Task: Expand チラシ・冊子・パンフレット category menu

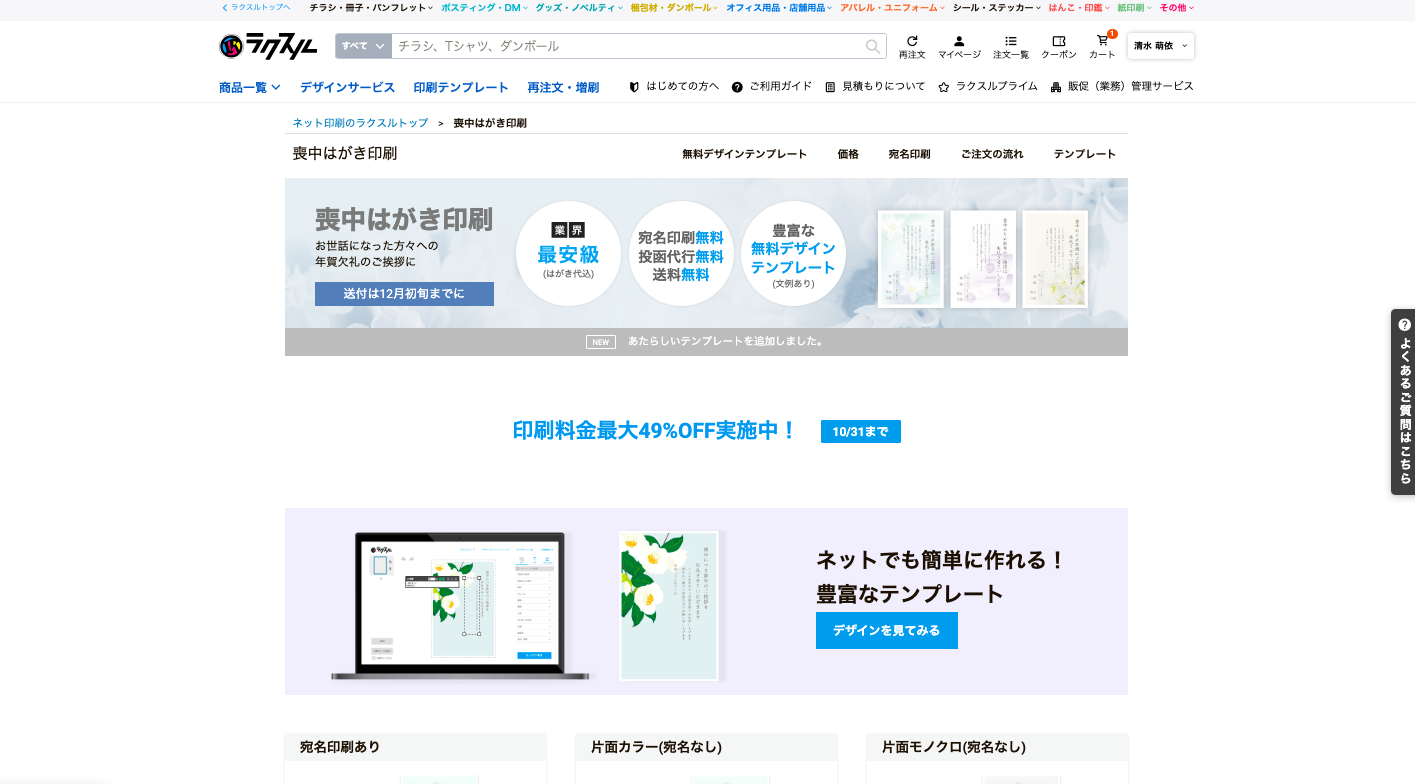Action: click(x=370, y=8)
